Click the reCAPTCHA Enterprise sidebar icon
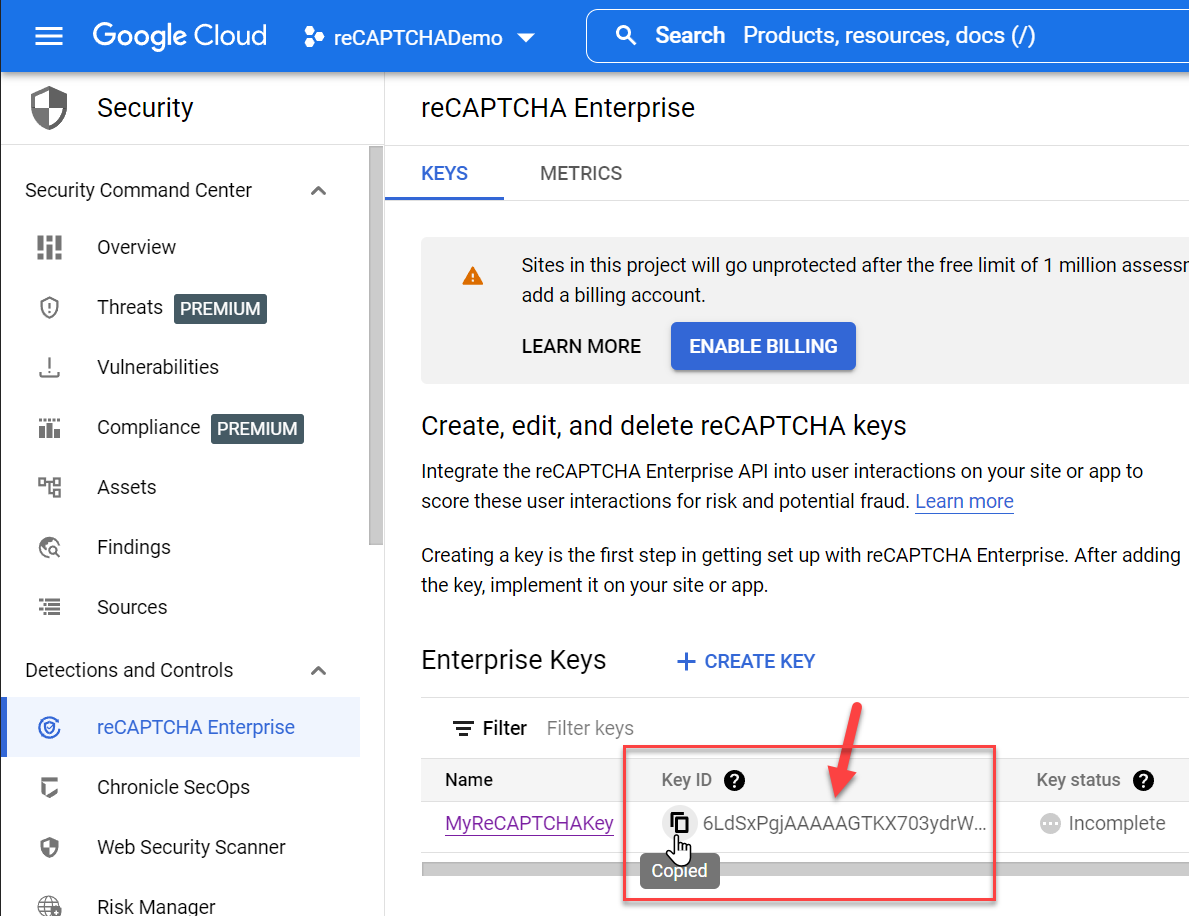 click(x=49, y=727)
